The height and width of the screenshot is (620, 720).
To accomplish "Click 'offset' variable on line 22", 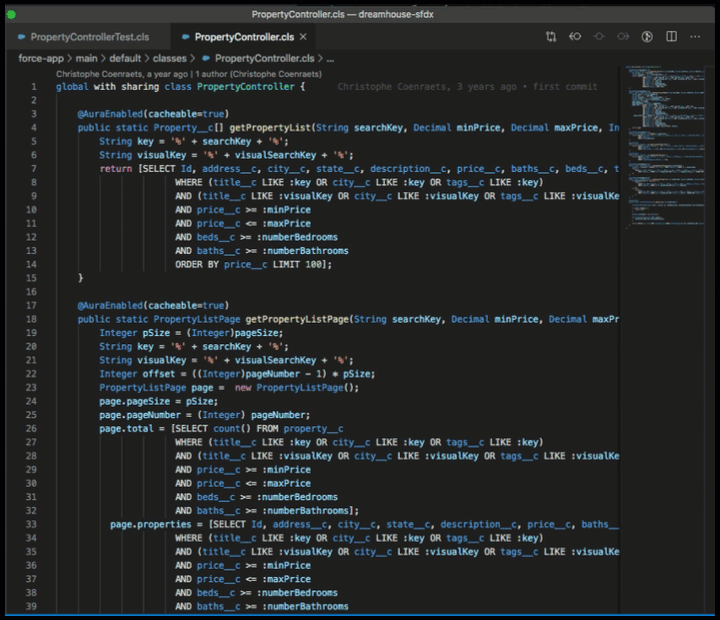I will click(158, 374).
